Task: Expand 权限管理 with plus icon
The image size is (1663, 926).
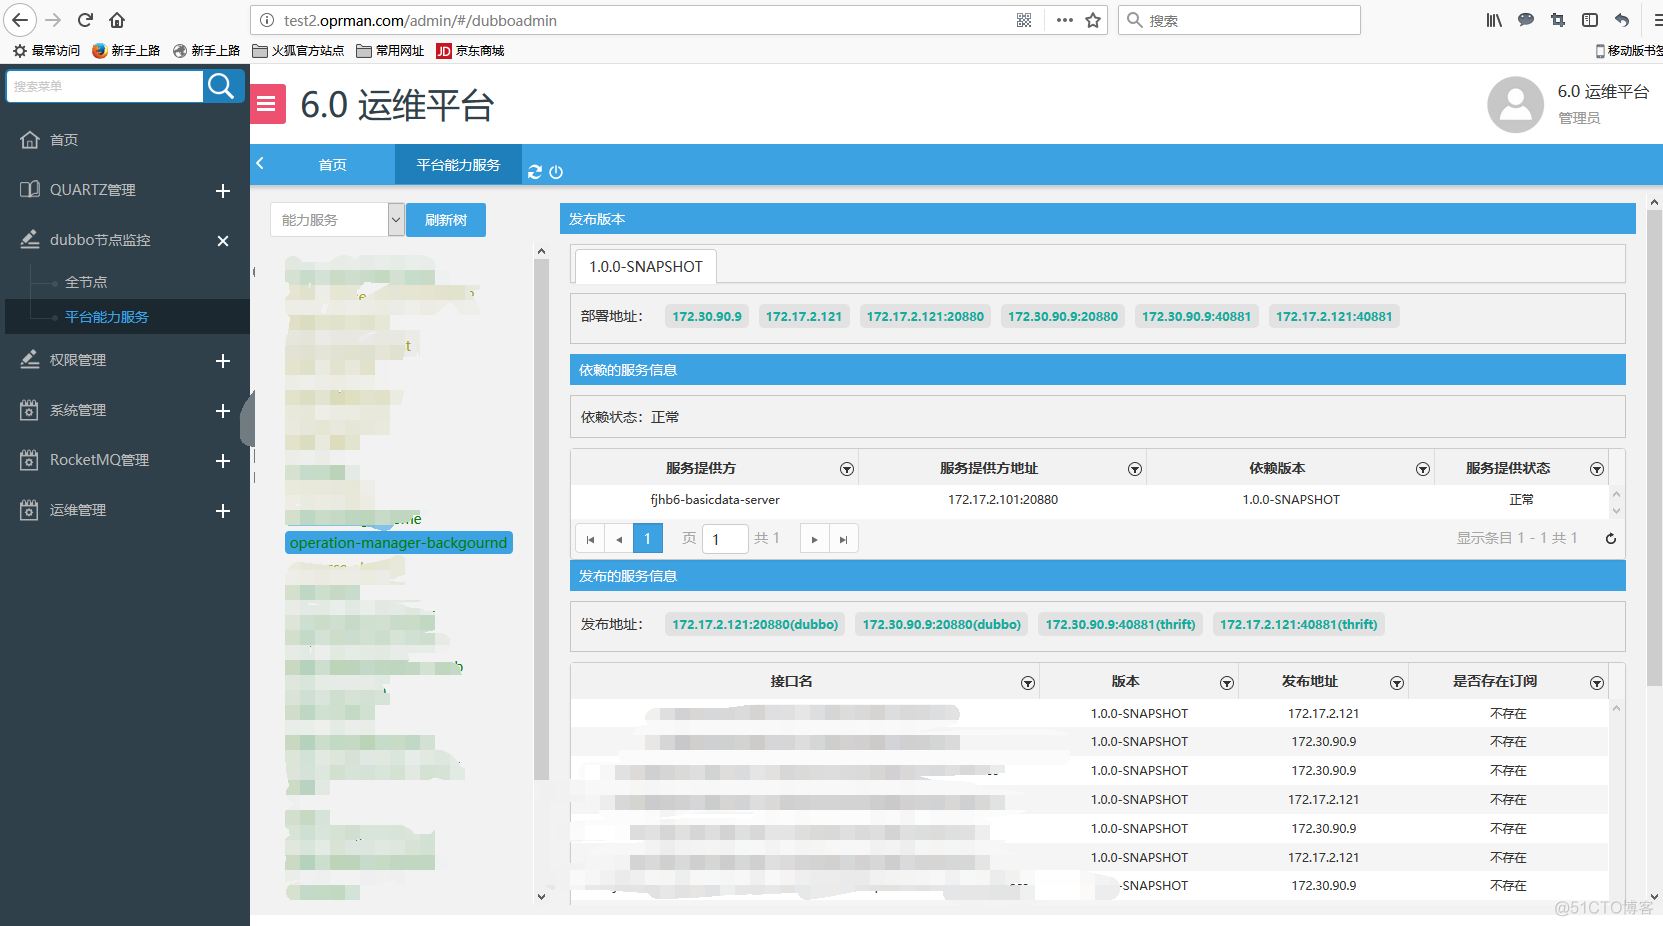Action: tap(223, 361)
